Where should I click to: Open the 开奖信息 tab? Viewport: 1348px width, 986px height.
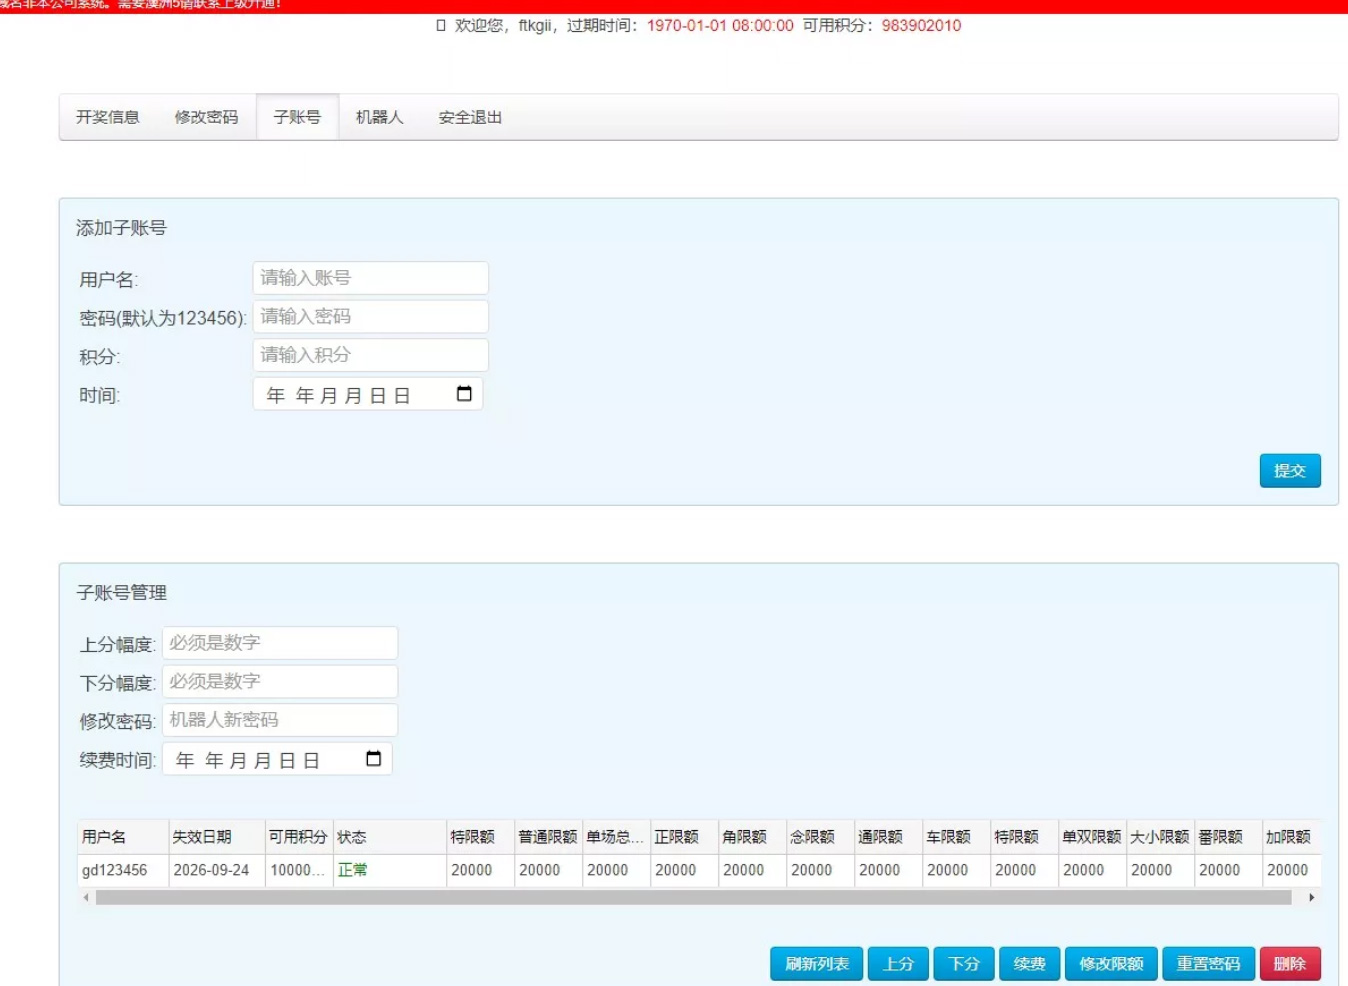(x=108, y=117)
